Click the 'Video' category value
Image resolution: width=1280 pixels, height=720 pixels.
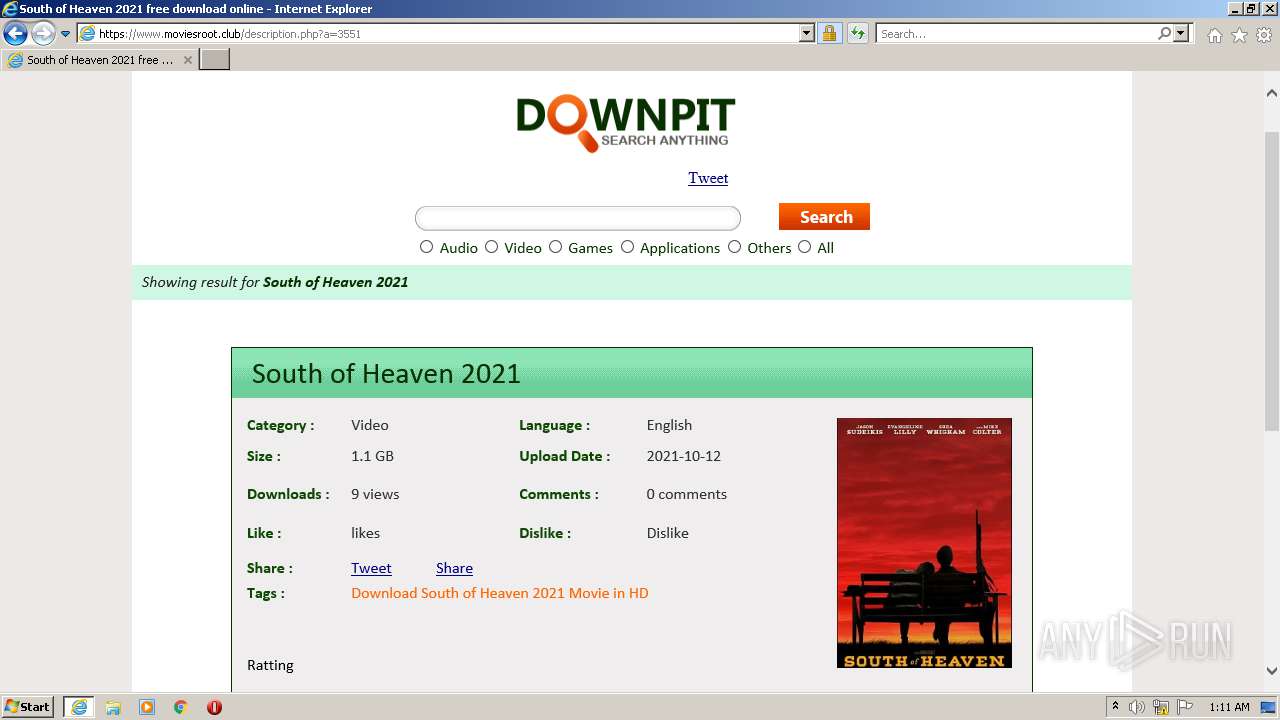(x=370, y=425)
